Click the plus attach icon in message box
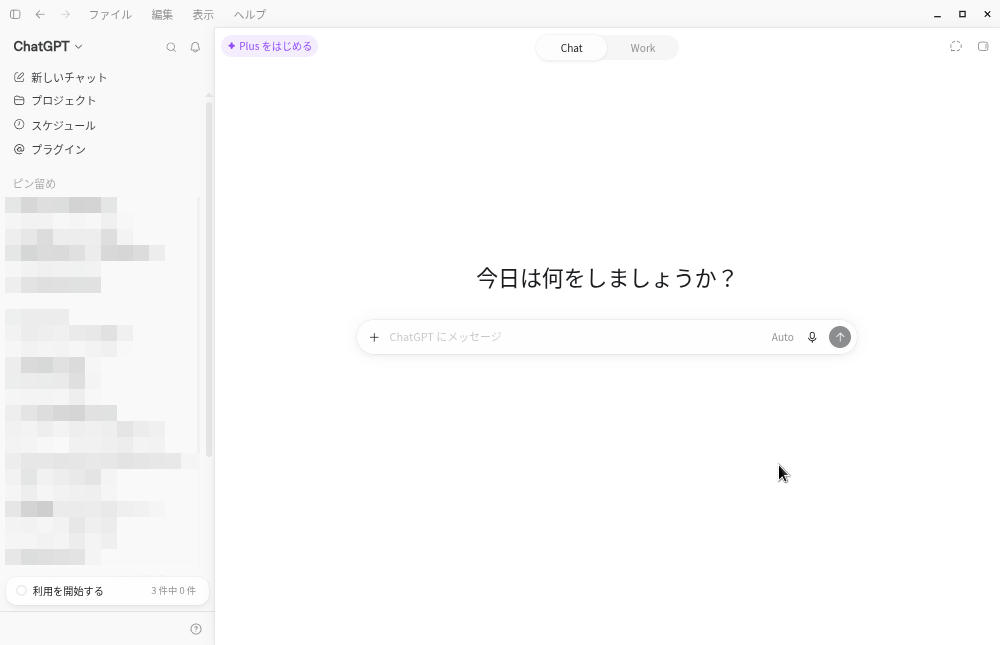Viewport: 1000px width, 645px height. pyautogui.click(x=374, y=337)
